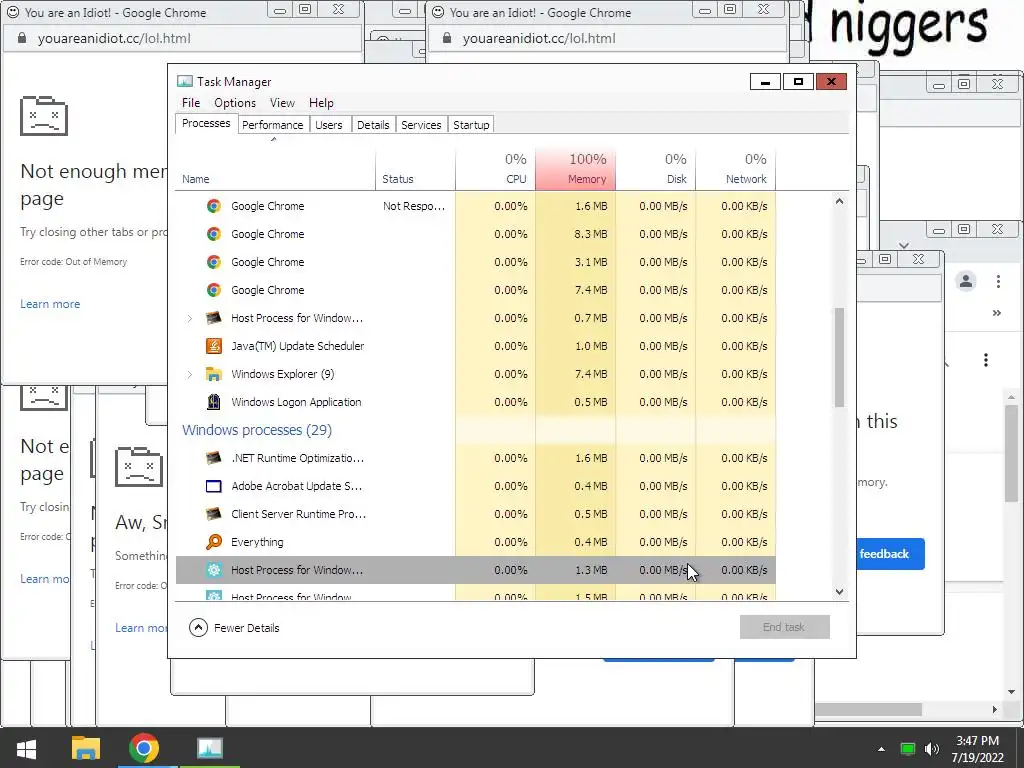
Task: Click the End task button
Action: pos(784,627)
